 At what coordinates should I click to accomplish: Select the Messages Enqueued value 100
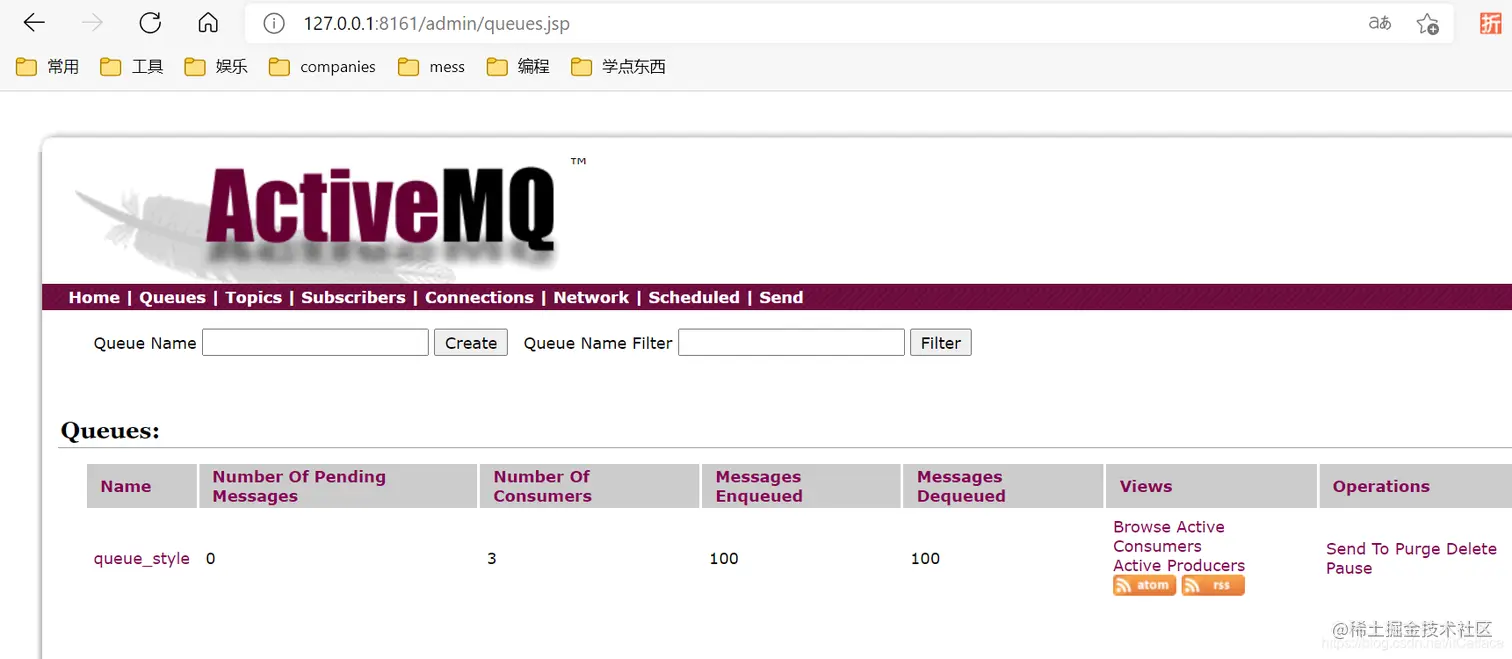point(724,559)
